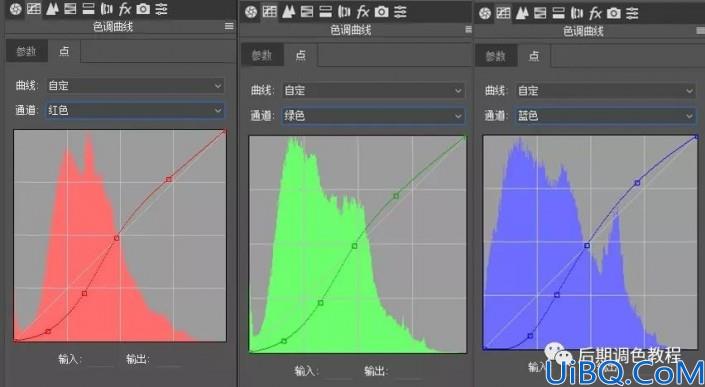The image size is (705, 387).
Task: Click 输出 value field under red curve
Action: tap(166, 360)
